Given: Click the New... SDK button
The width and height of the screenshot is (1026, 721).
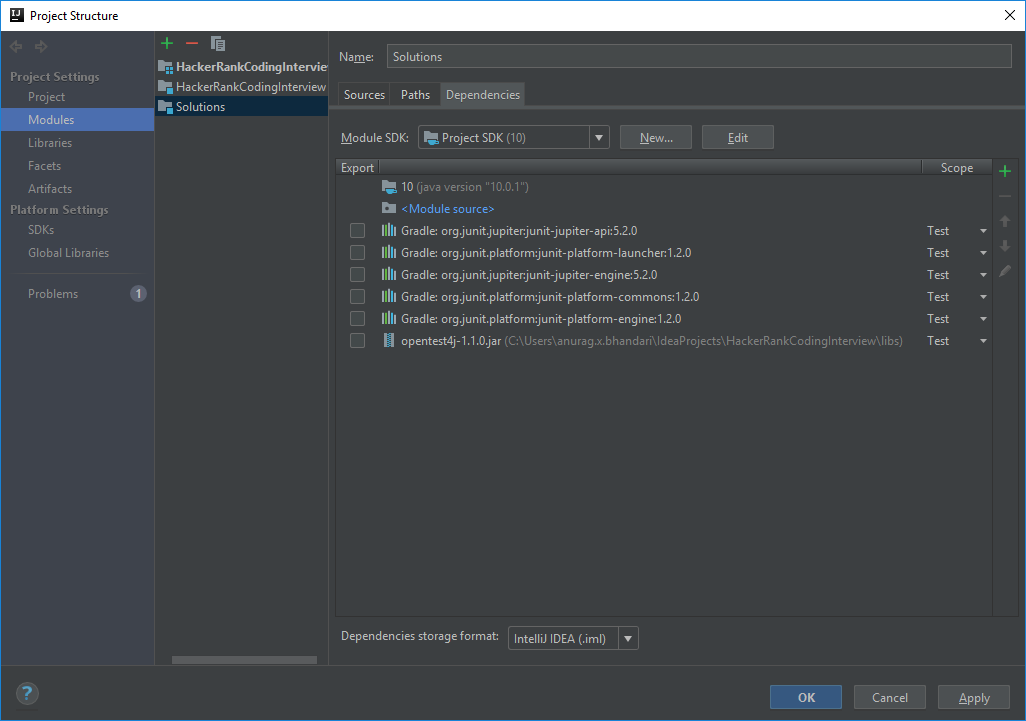Looking at the screenshot, I should click(656, 138).
